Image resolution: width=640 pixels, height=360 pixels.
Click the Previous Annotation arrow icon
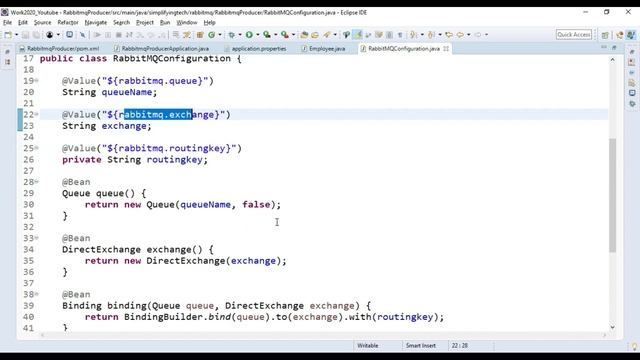pyautogui.click(x=431, y=35)
